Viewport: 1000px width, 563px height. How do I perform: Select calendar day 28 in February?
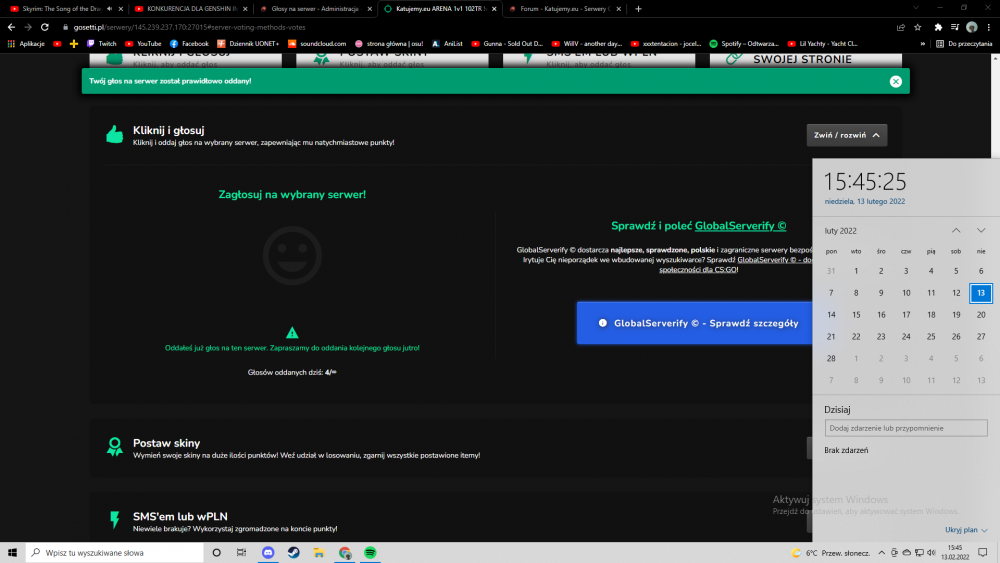tap(831, 358)
